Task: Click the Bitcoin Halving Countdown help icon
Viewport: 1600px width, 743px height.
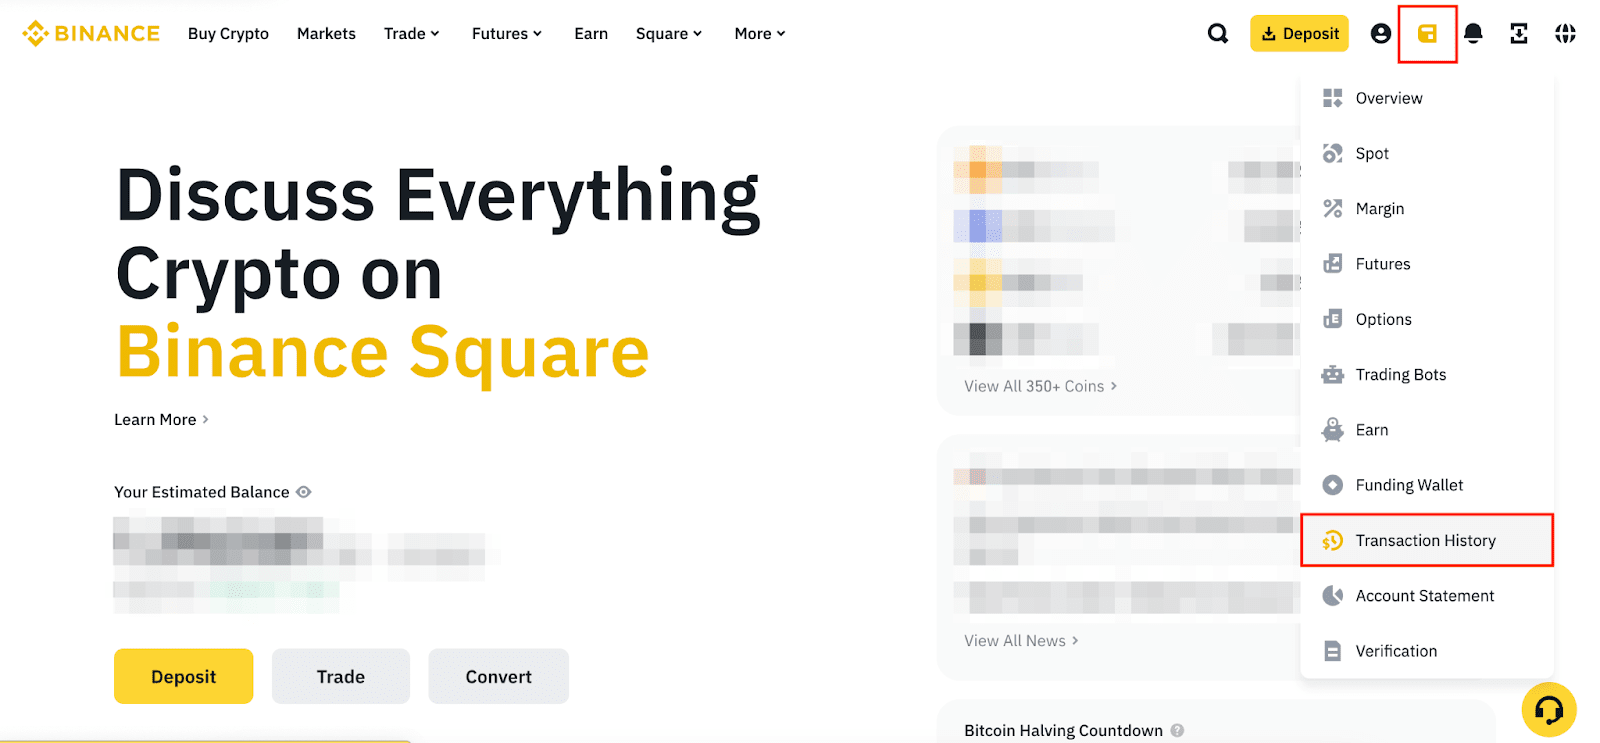Action: (1177, 730)
